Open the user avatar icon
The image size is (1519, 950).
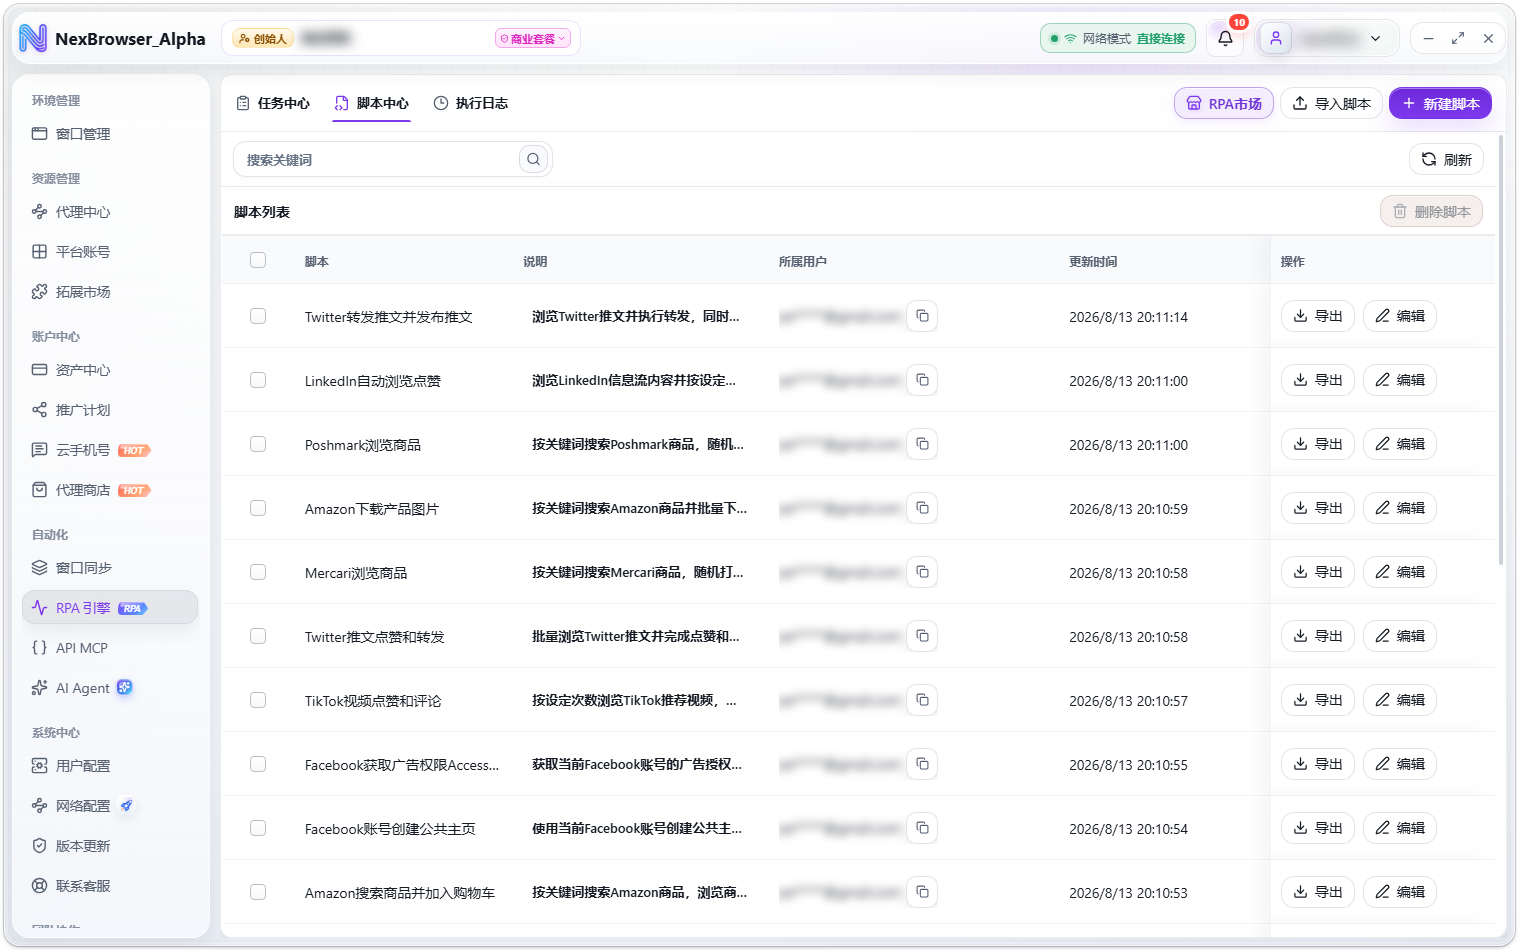click(x=1276, y=39)
